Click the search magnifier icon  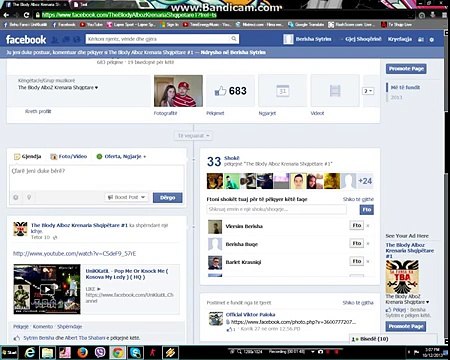point(234,39)
